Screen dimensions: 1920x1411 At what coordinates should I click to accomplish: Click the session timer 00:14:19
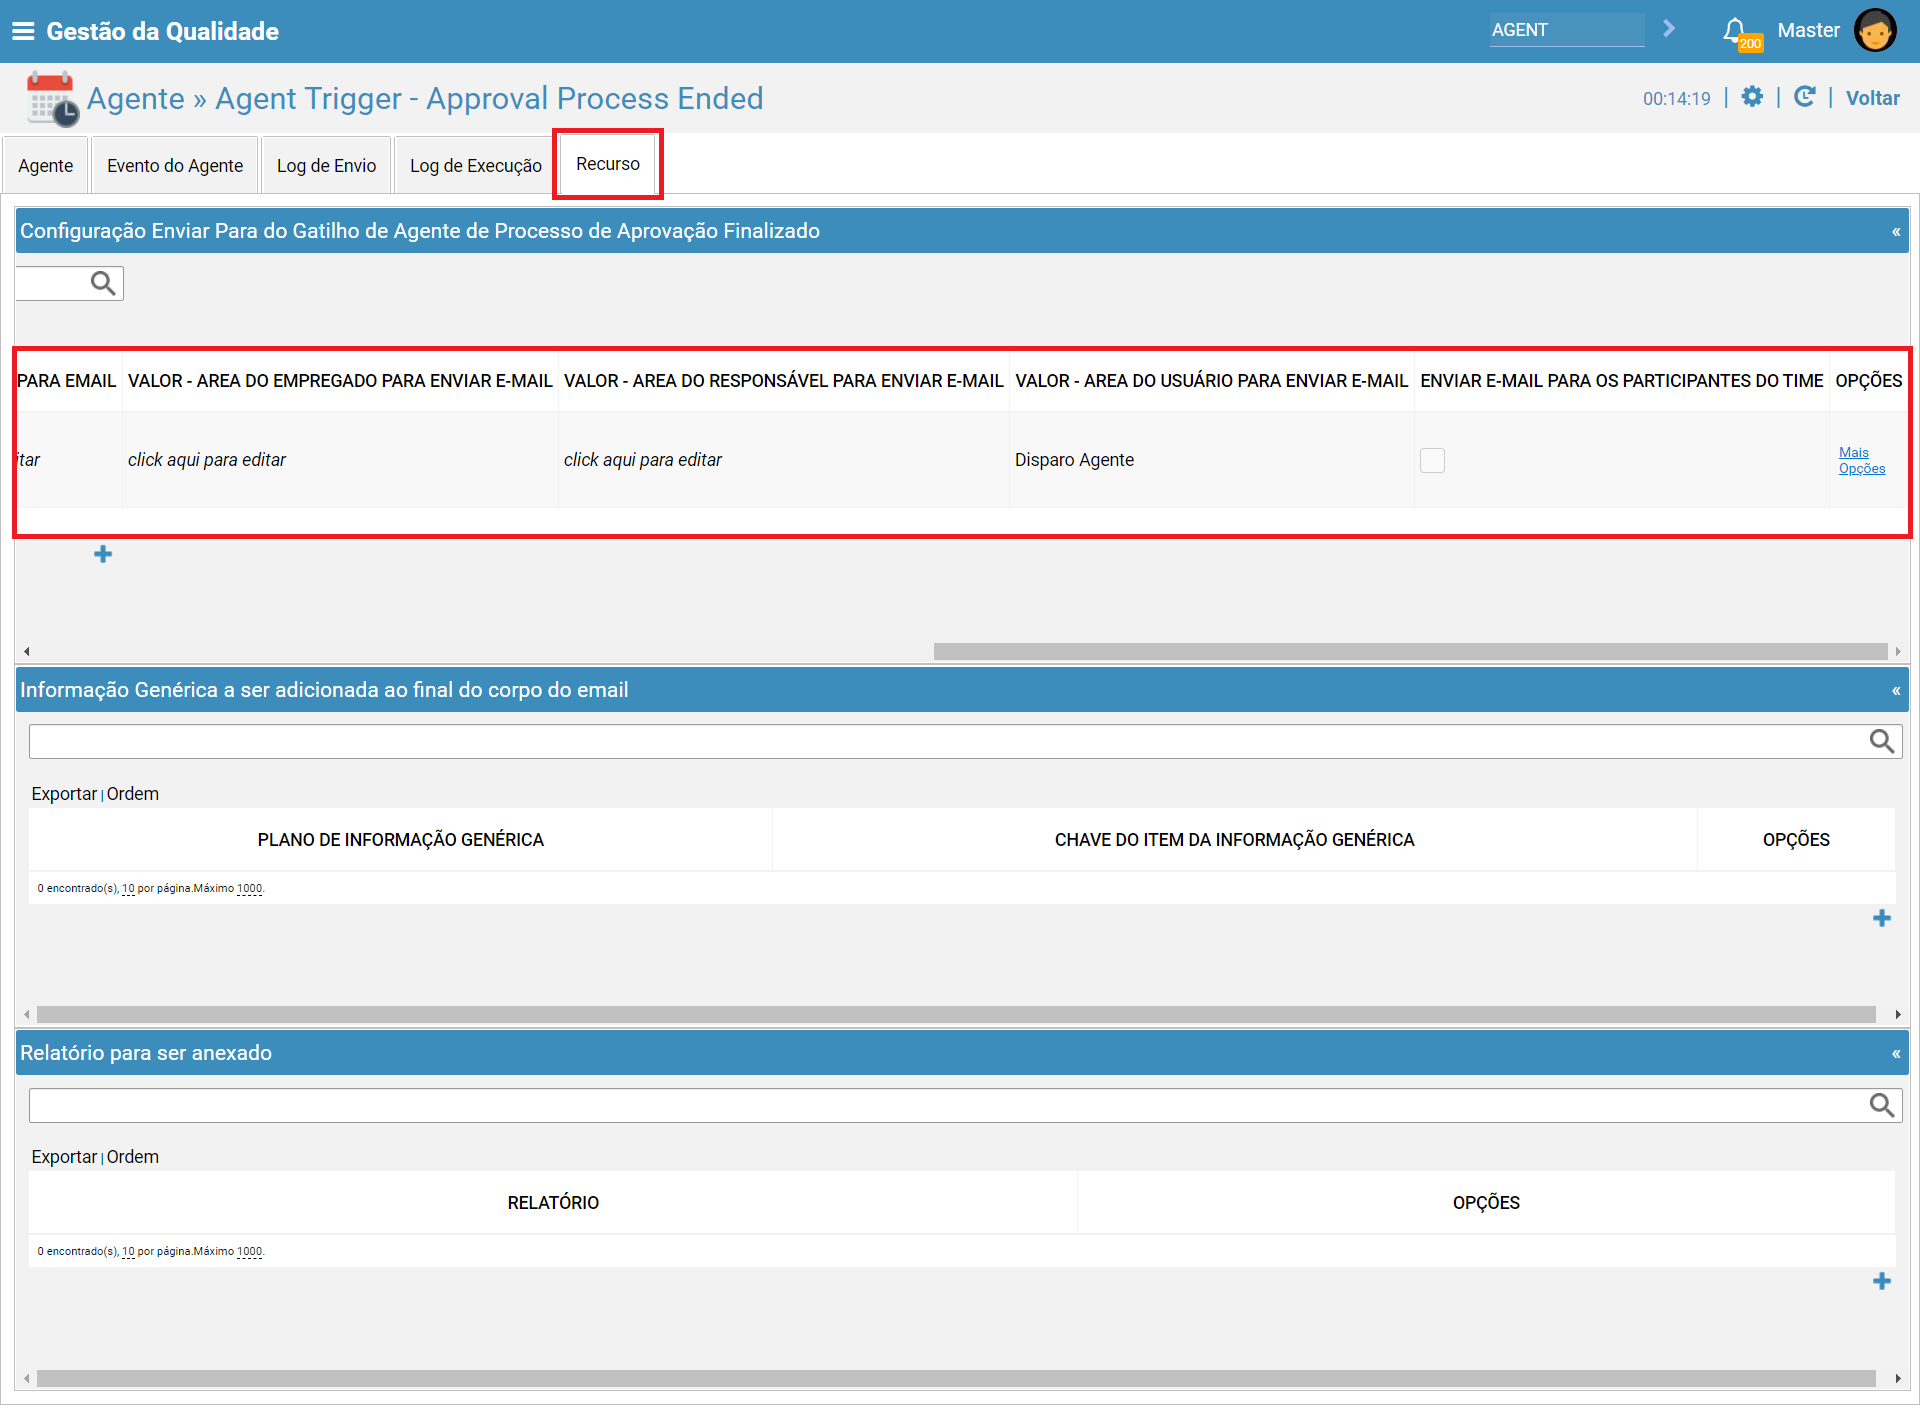click(1676, 99)
